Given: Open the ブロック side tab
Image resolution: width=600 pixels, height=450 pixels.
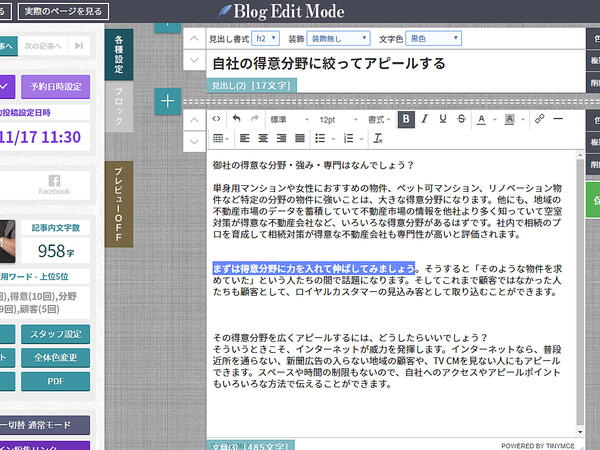Looking at the screenshot, I should click(119, 106).
